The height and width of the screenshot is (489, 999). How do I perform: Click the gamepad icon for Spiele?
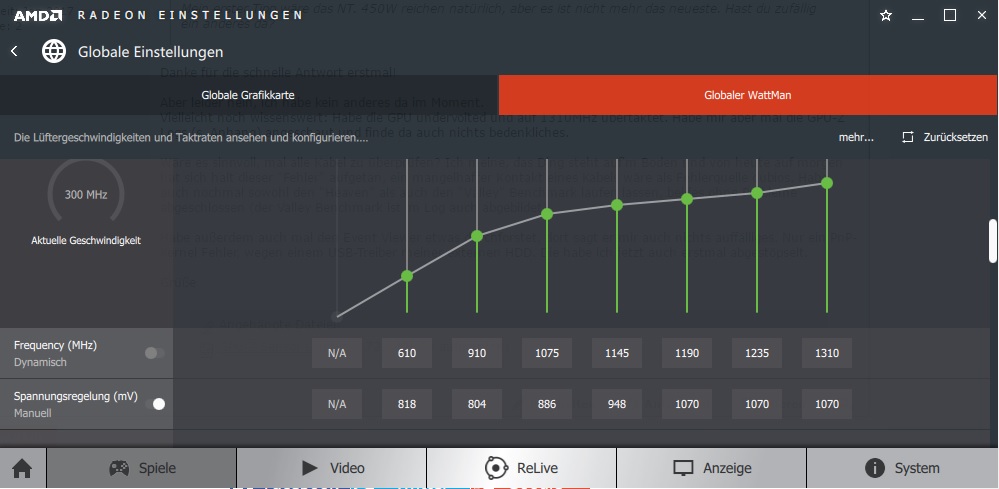click(119, 469)
